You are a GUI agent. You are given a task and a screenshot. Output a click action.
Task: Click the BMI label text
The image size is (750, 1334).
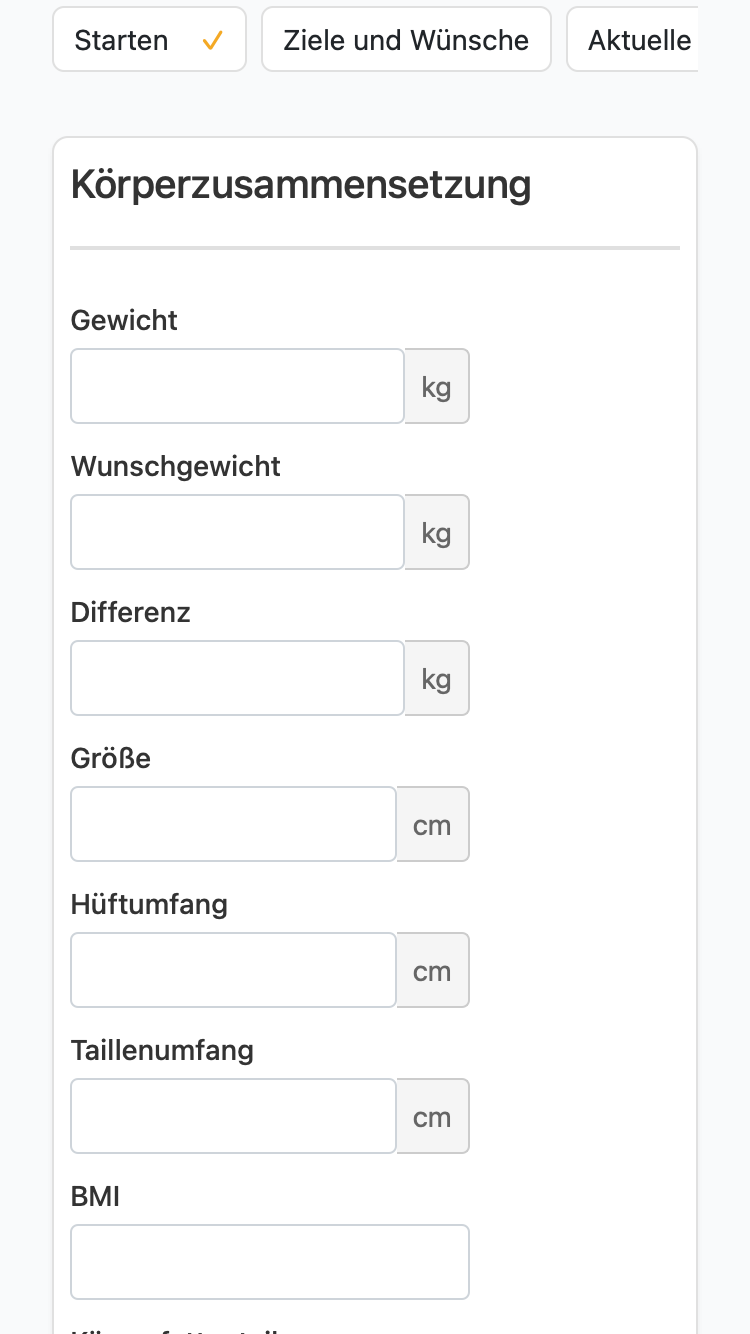click(x=96, y=1196)
